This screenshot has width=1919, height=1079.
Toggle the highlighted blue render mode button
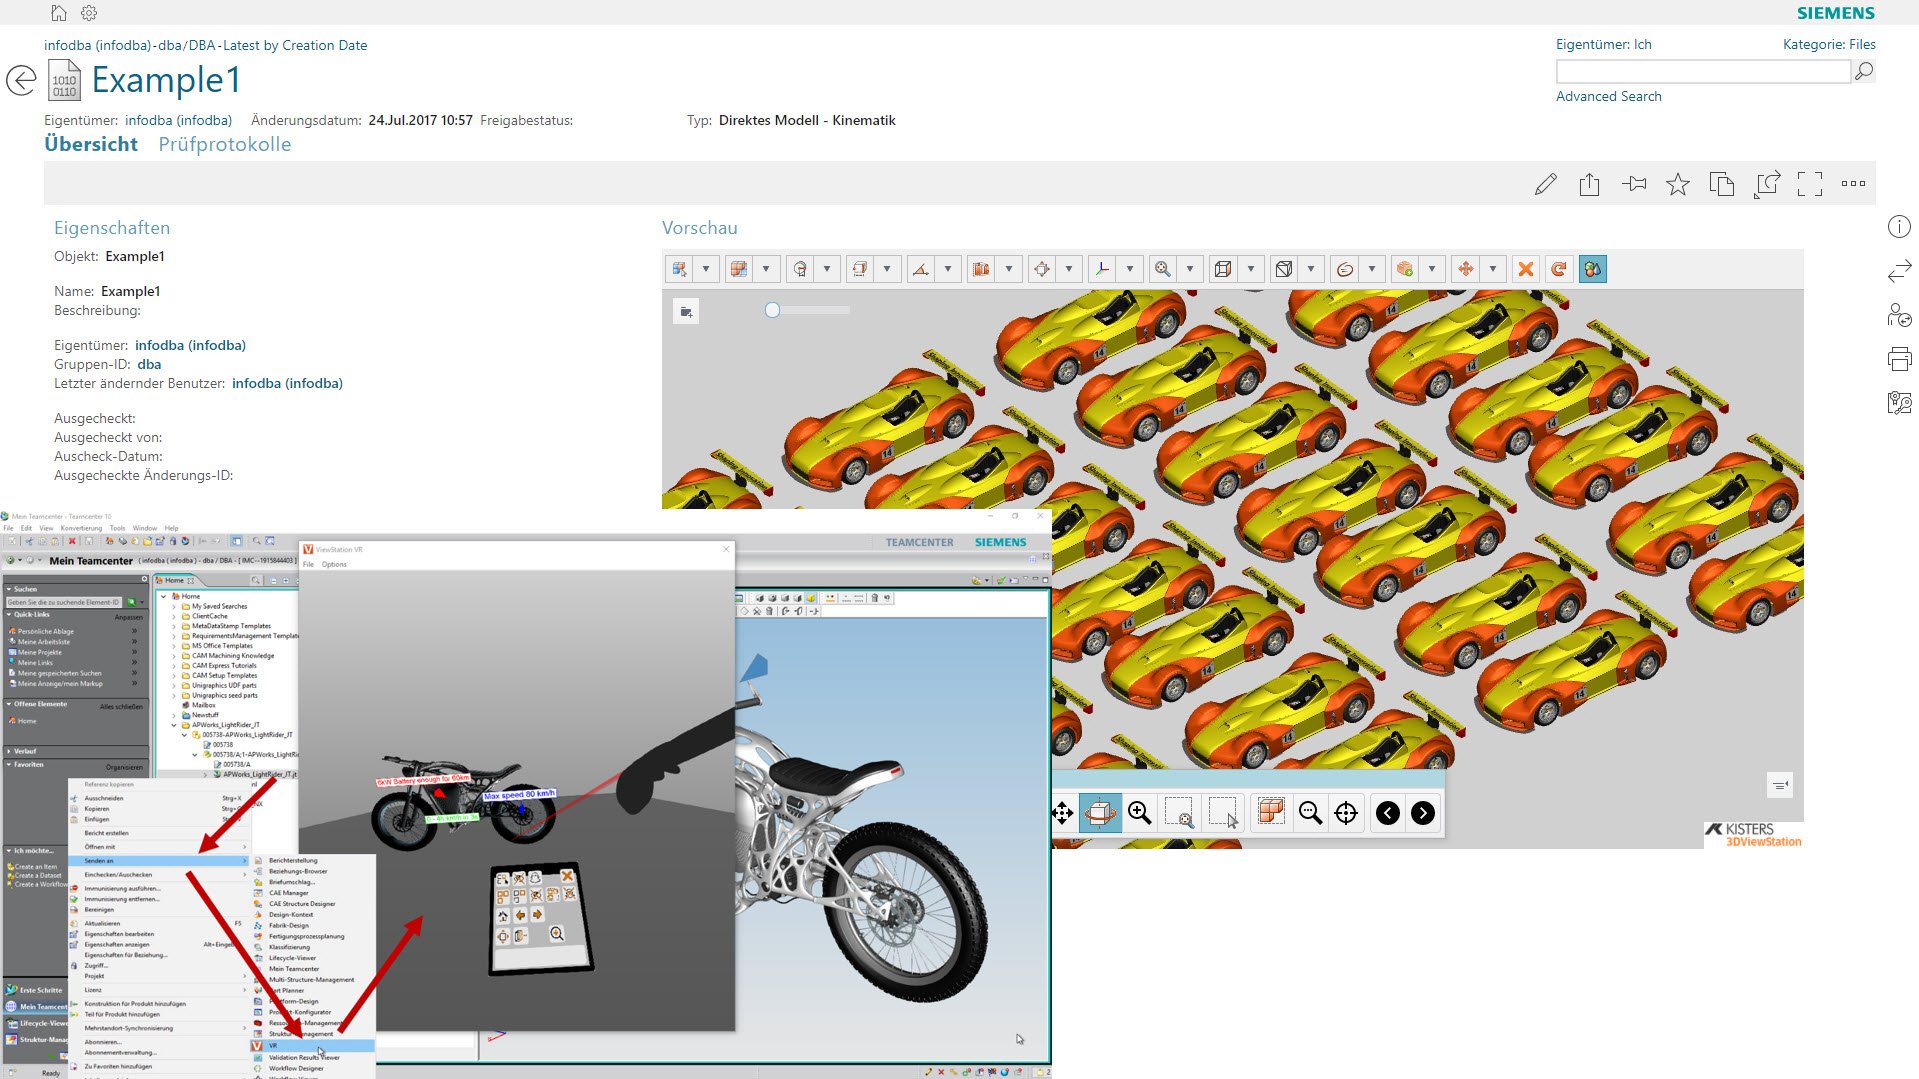tap(1592, 269)
